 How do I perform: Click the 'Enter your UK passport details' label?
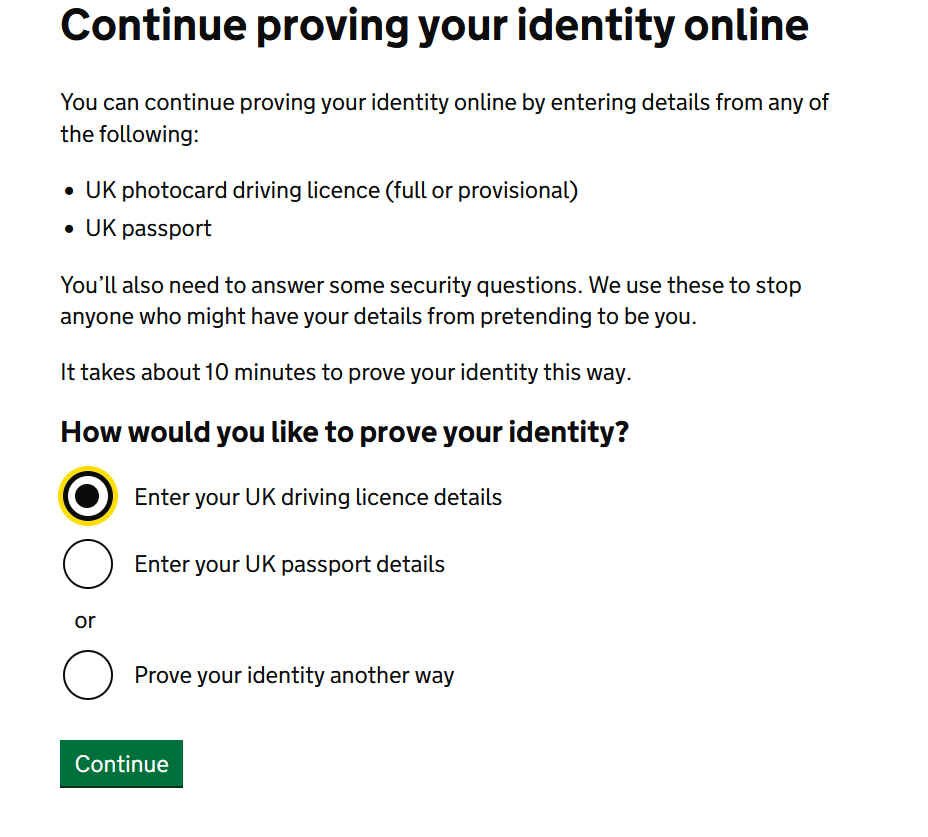coord(289,564)
